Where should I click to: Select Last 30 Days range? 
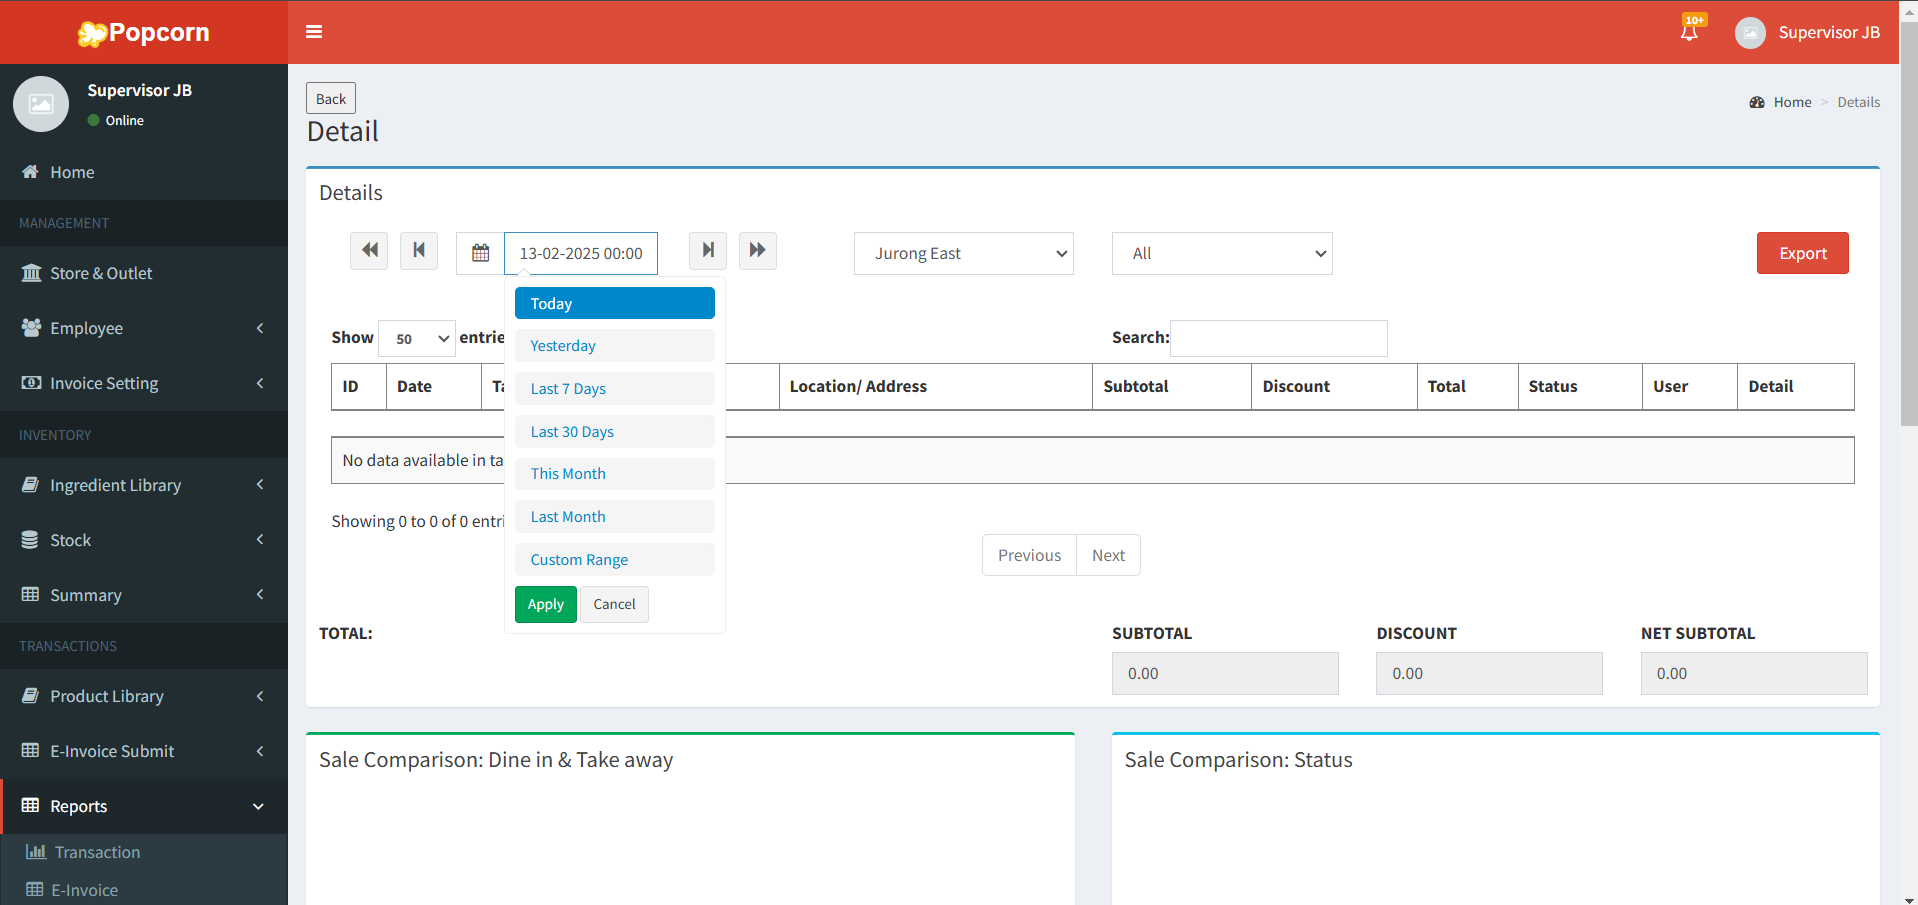[x=615, y=431]
